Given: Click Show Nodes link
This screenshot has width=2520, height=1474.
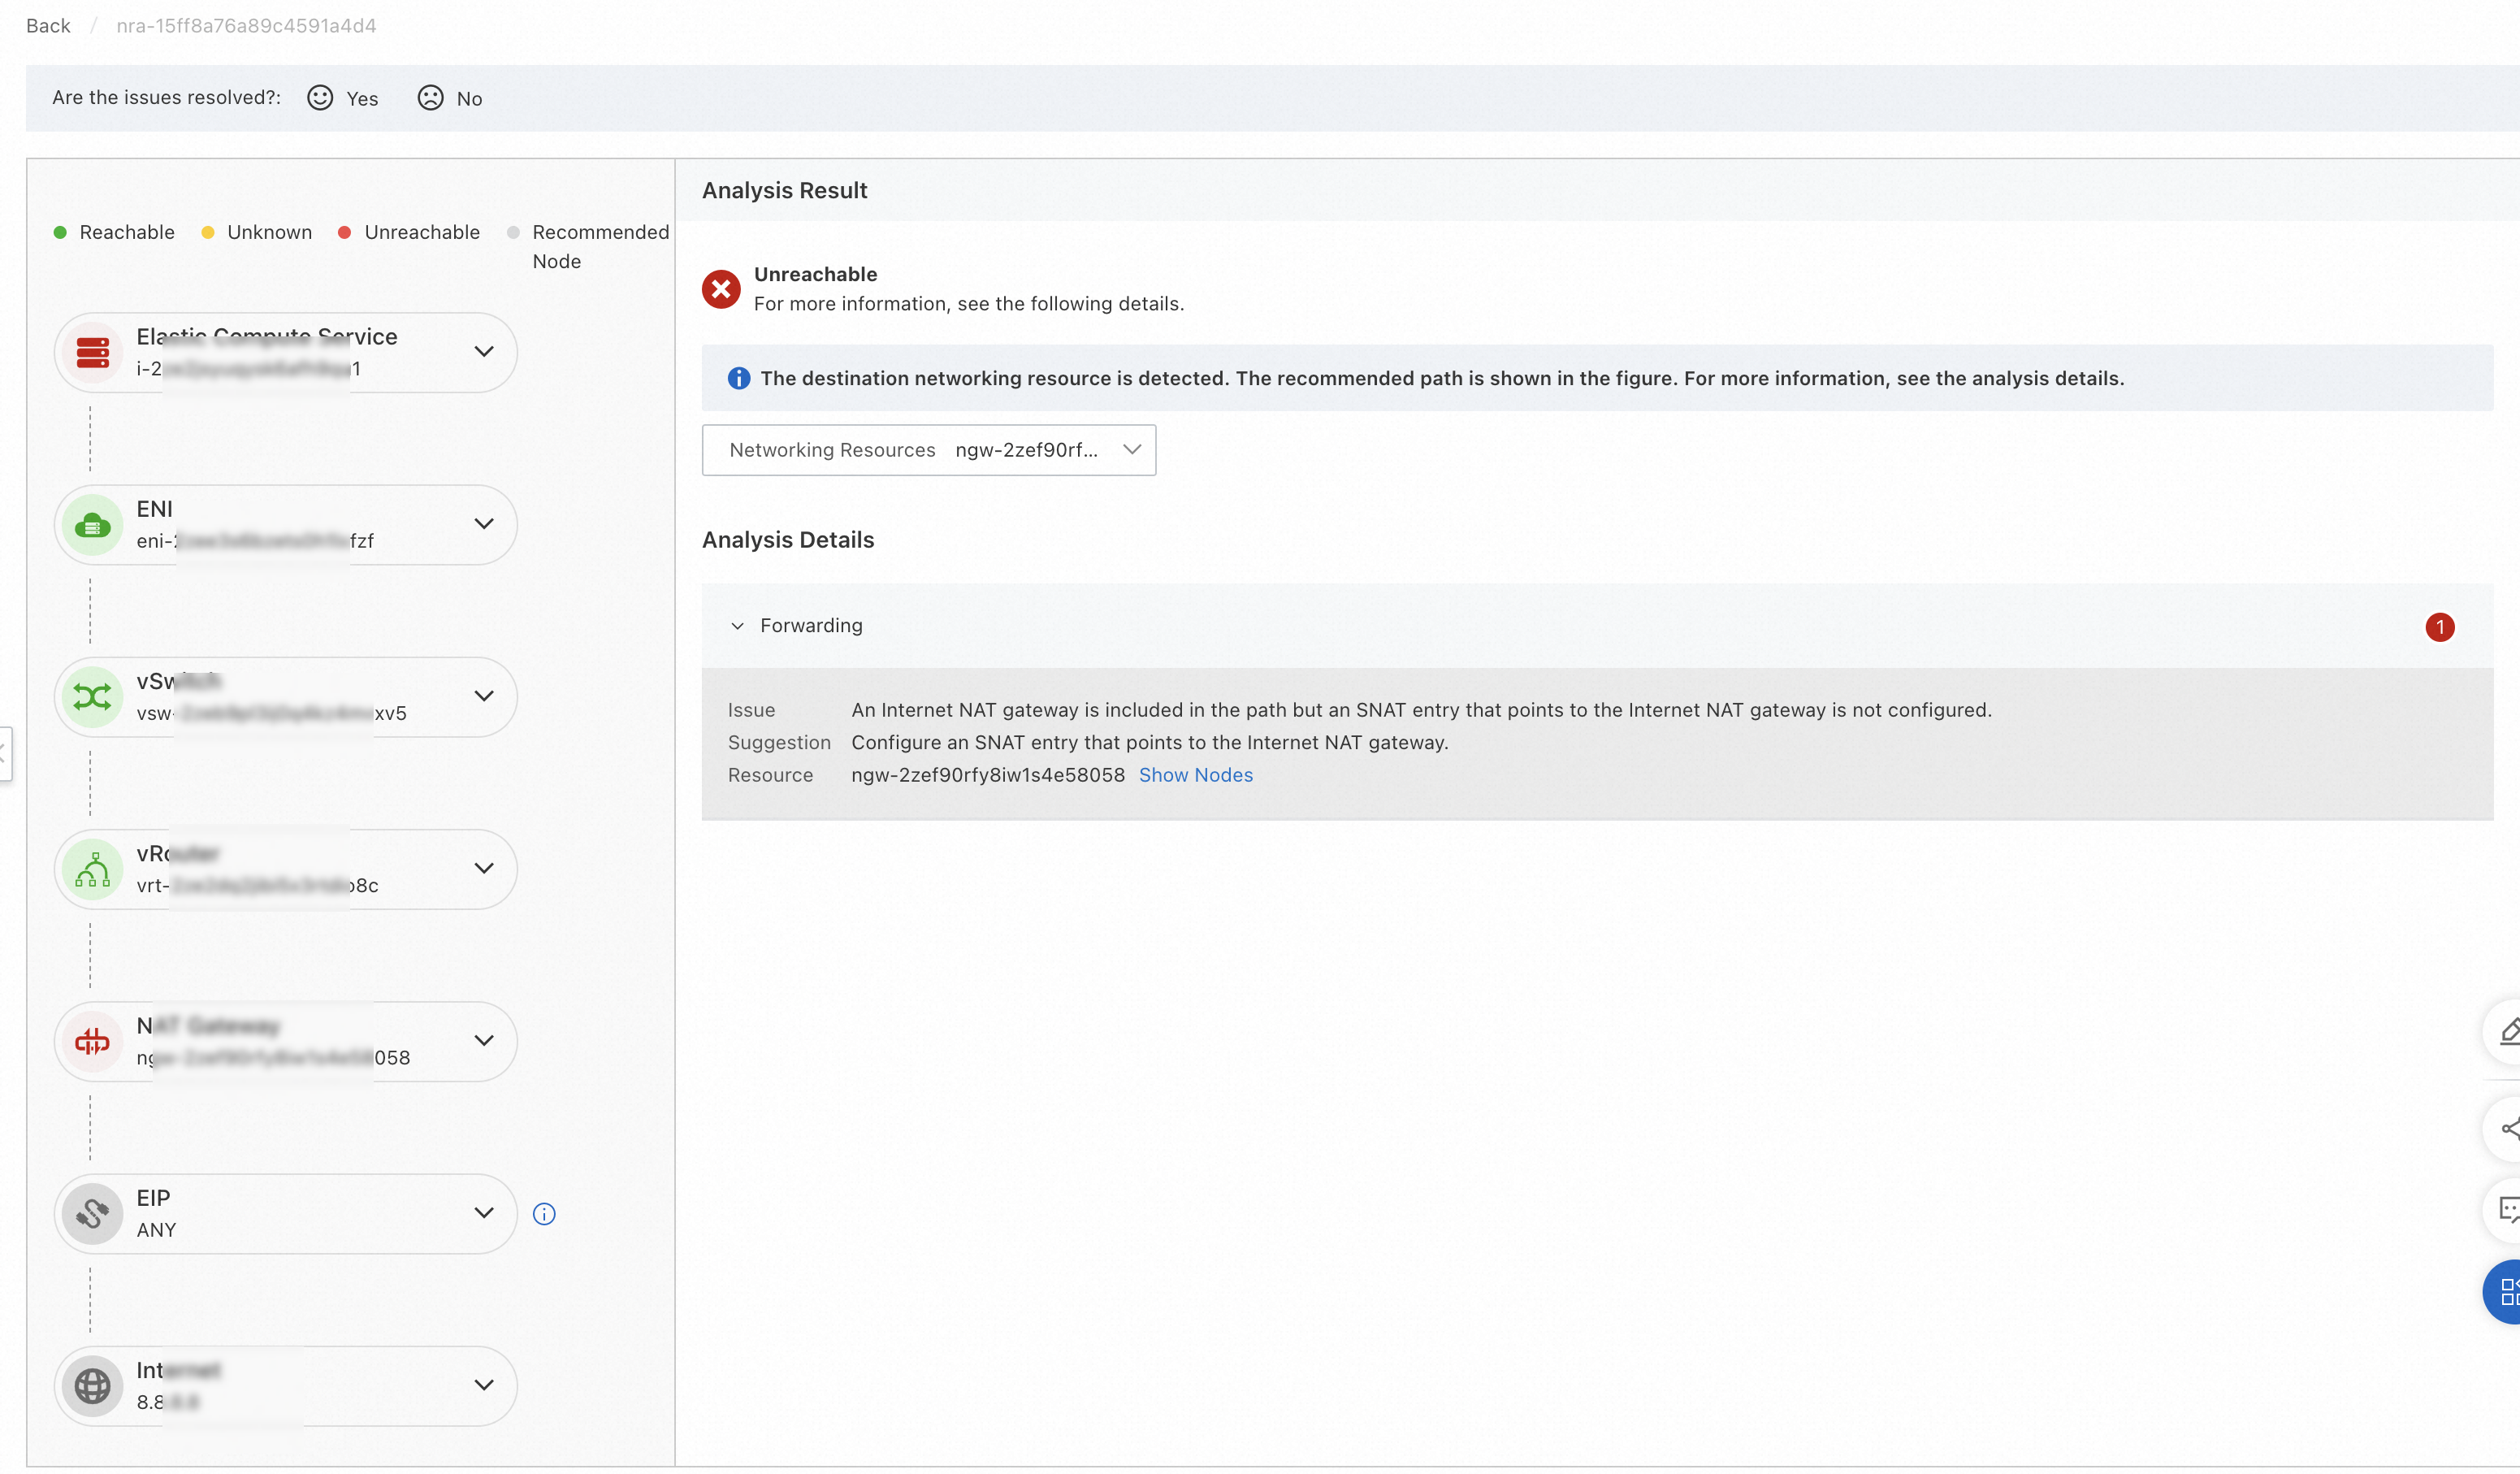Looking at the screenshot, I should click(1195, 775).
